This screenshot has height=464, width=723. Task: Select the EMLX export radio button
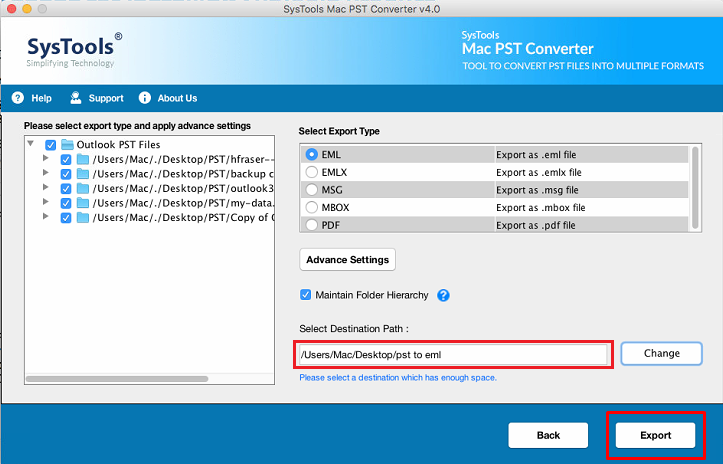[312, 172]
